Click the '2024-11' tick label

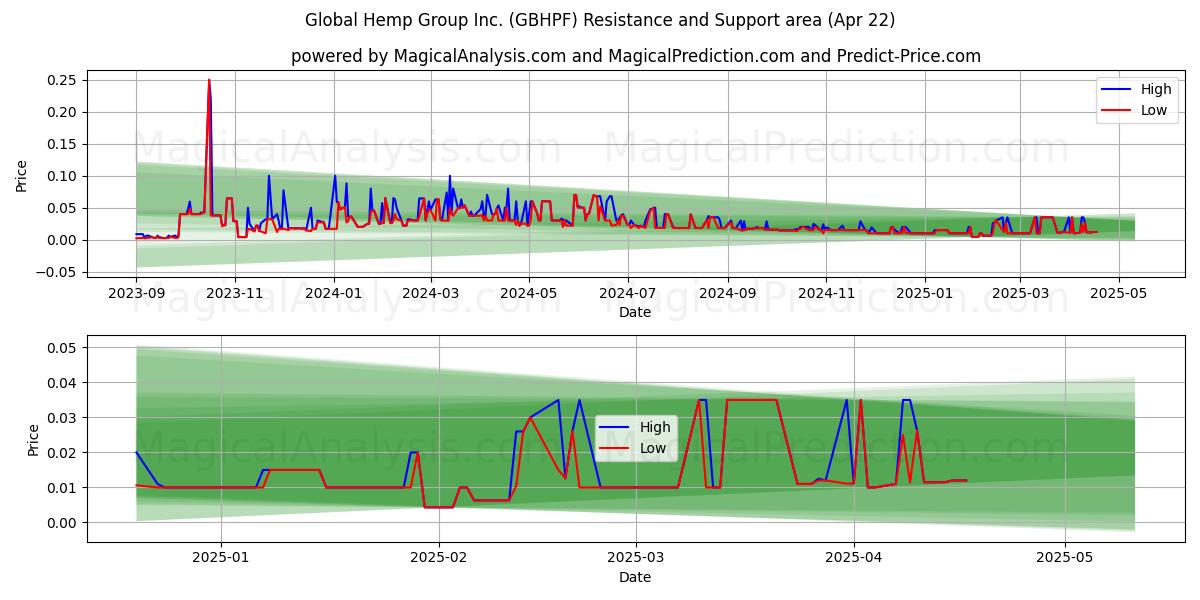click(826, 293)
